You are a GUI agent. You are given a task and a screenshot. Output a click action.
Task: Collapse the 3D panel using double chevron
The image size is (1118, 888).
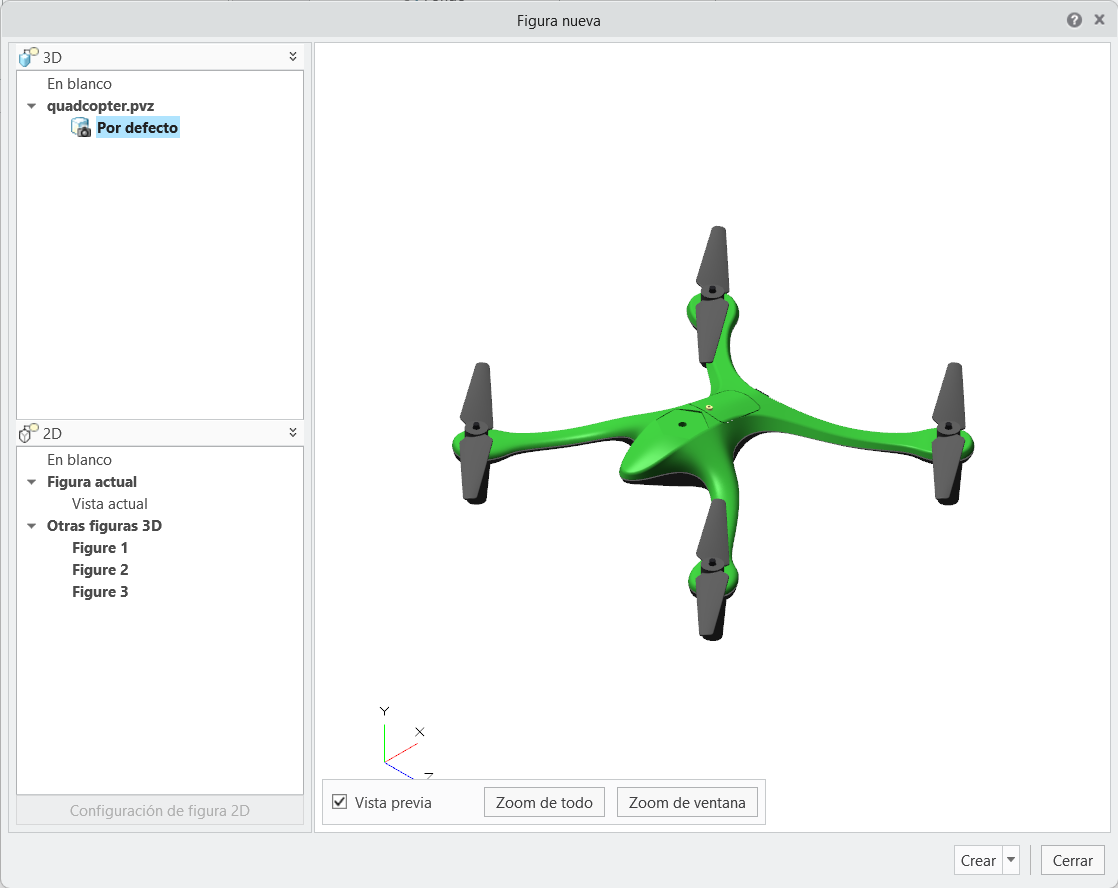[x=293, y=56]
